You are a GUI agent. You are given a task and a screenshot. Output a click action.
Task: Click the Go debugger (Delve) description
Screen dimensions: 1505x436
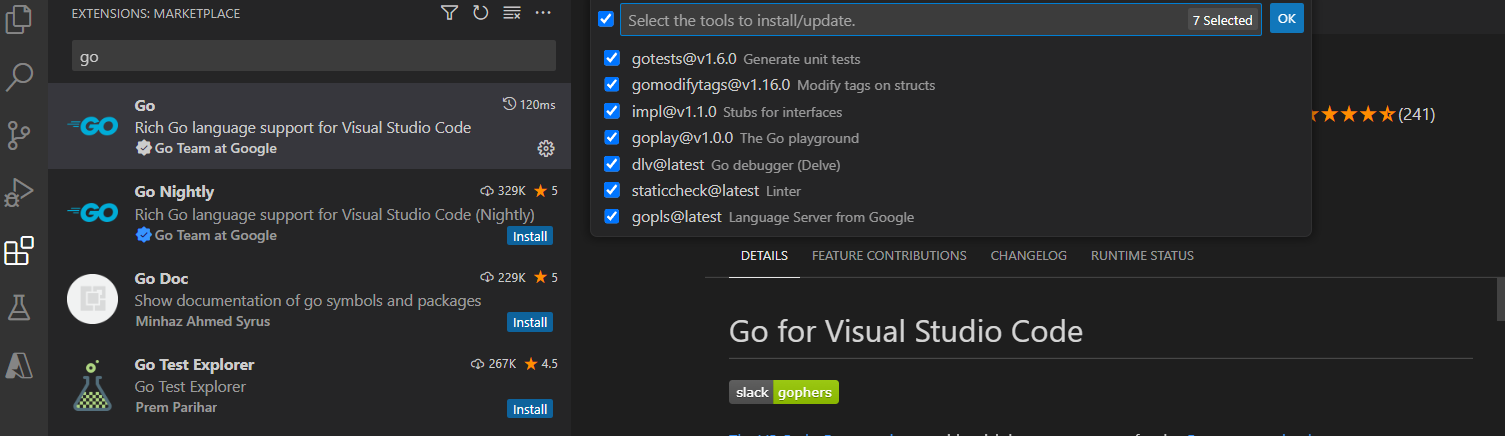[775, 165]
